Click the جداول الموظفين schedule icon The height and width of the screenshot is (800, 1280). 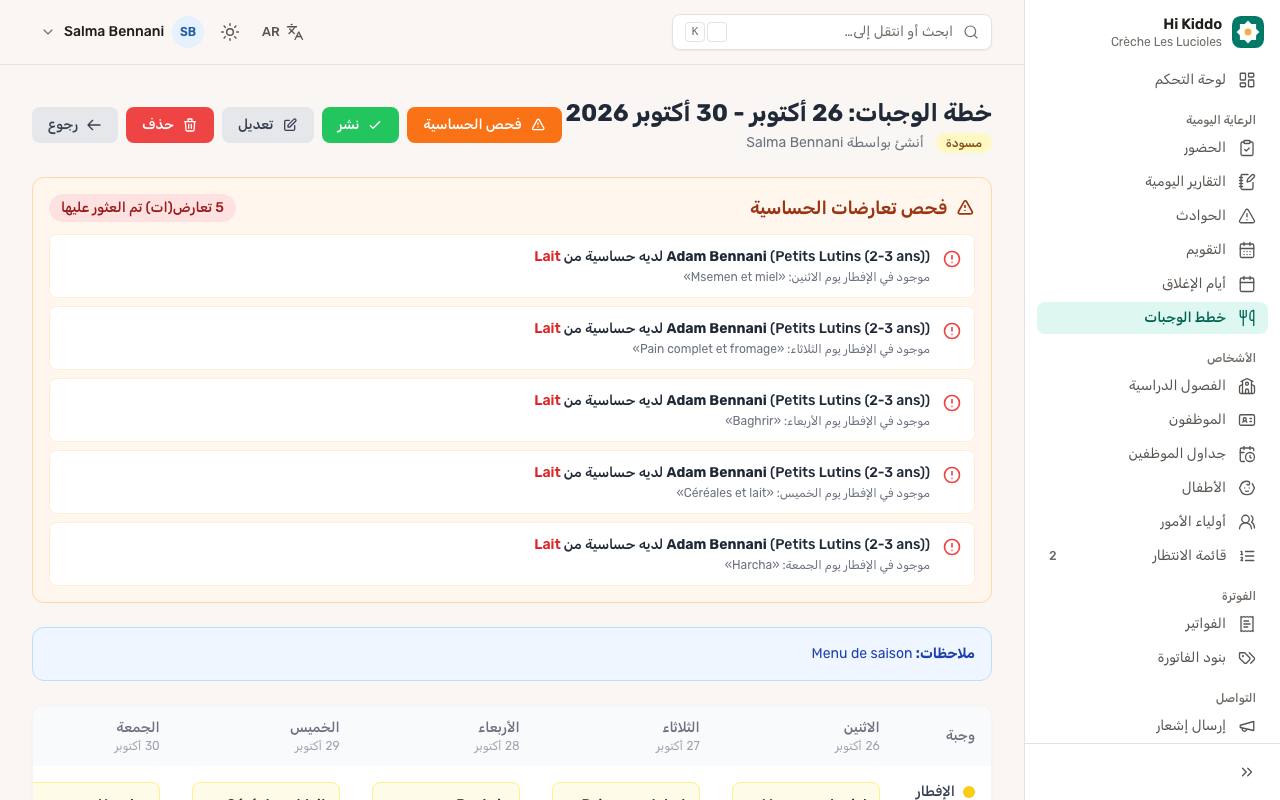[x=1247, y=454]
